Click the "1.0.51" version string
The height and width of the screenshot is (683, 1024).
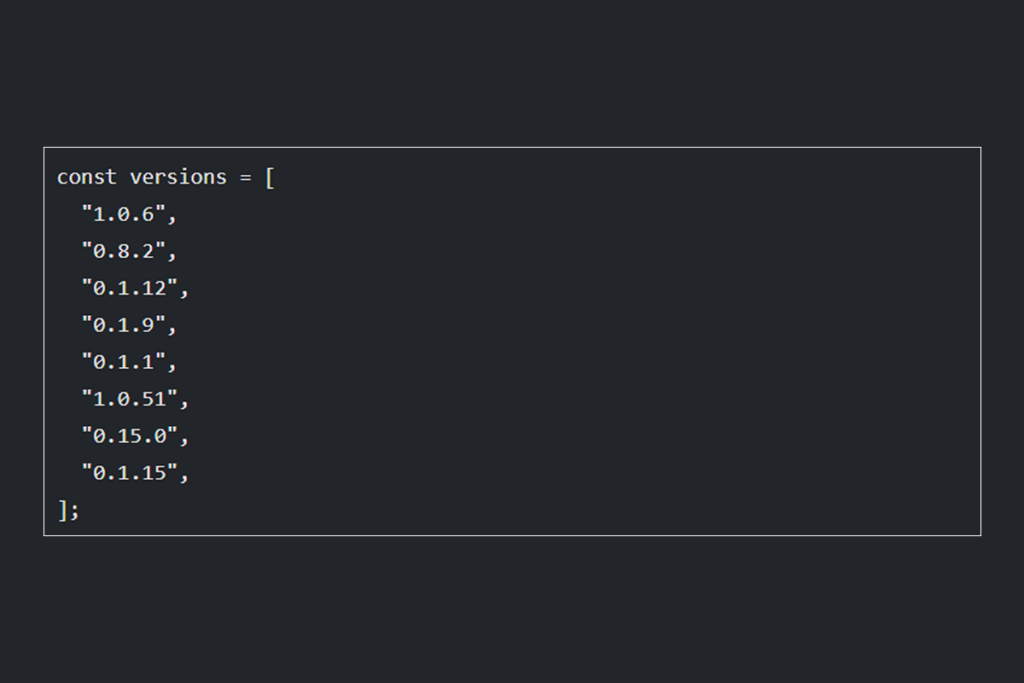[x=128, y=399]
